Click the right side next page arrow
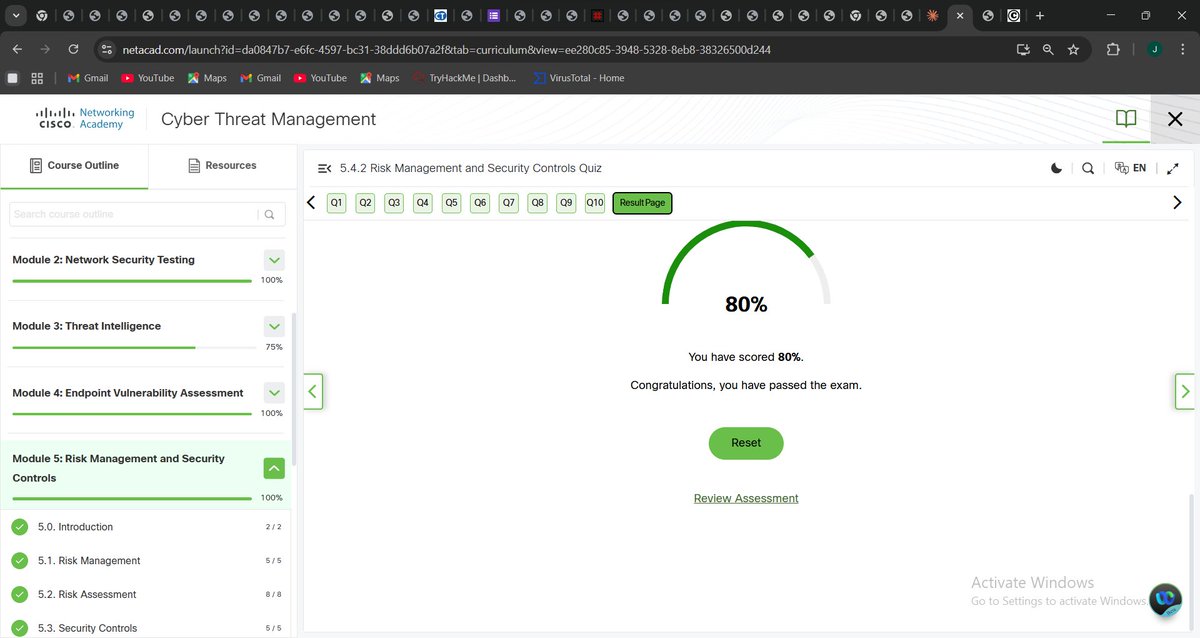 [x=1185, y=391]
